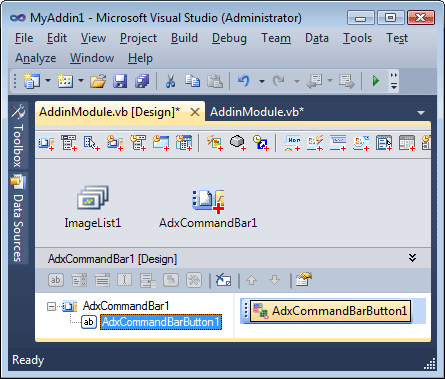Open the File menu
This screenshot has width=445, height=379.
[24, 38]
